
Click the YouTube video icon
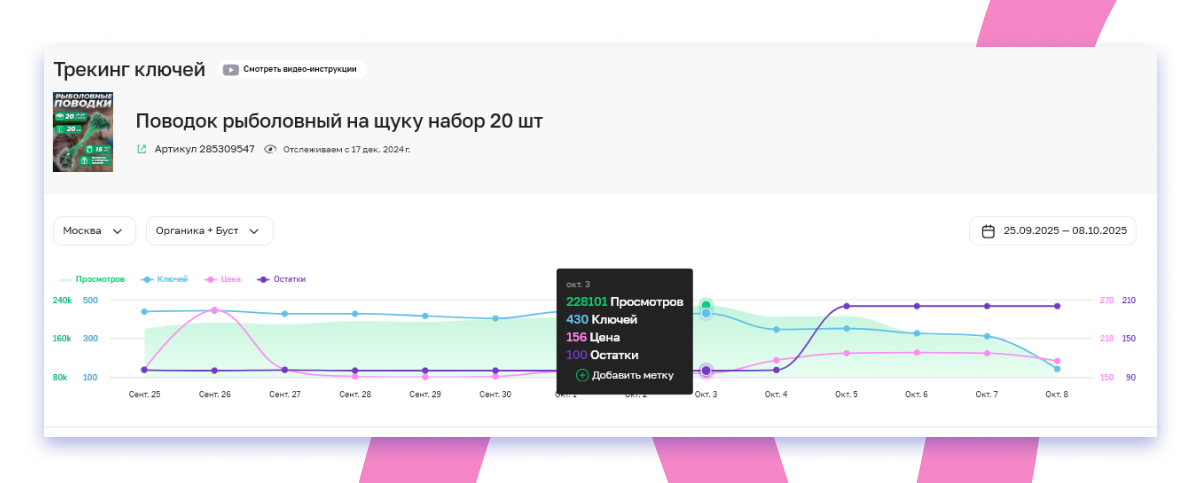(x=231, y=70)
